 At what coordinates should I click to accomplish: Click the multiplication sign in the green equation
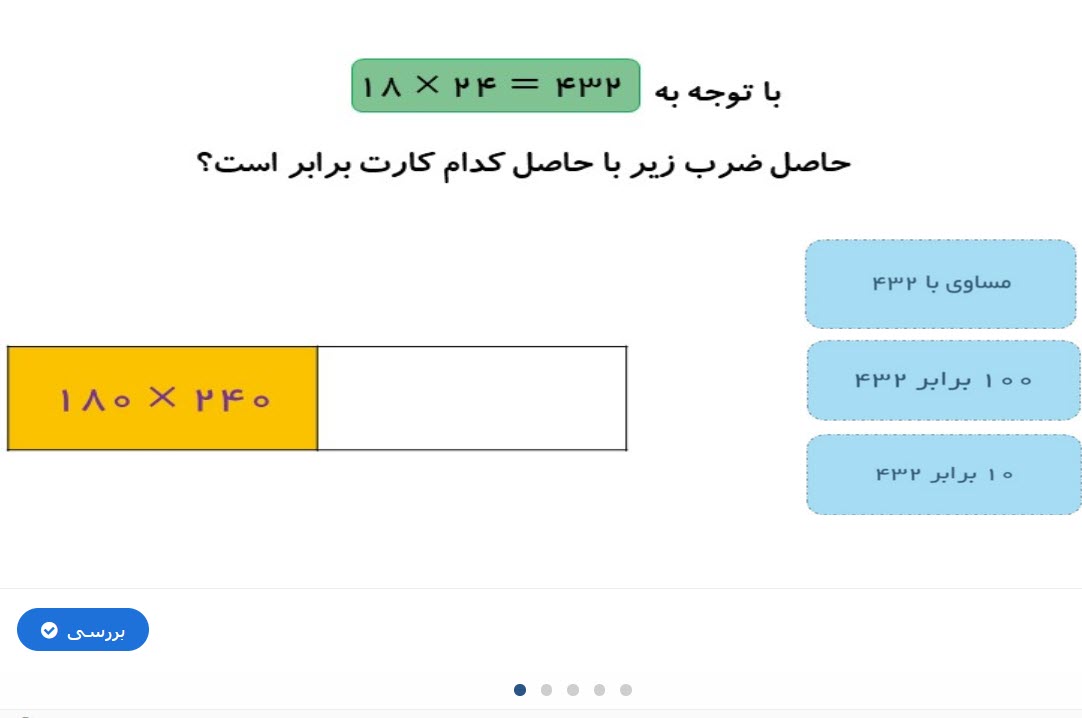pos(427,85)
